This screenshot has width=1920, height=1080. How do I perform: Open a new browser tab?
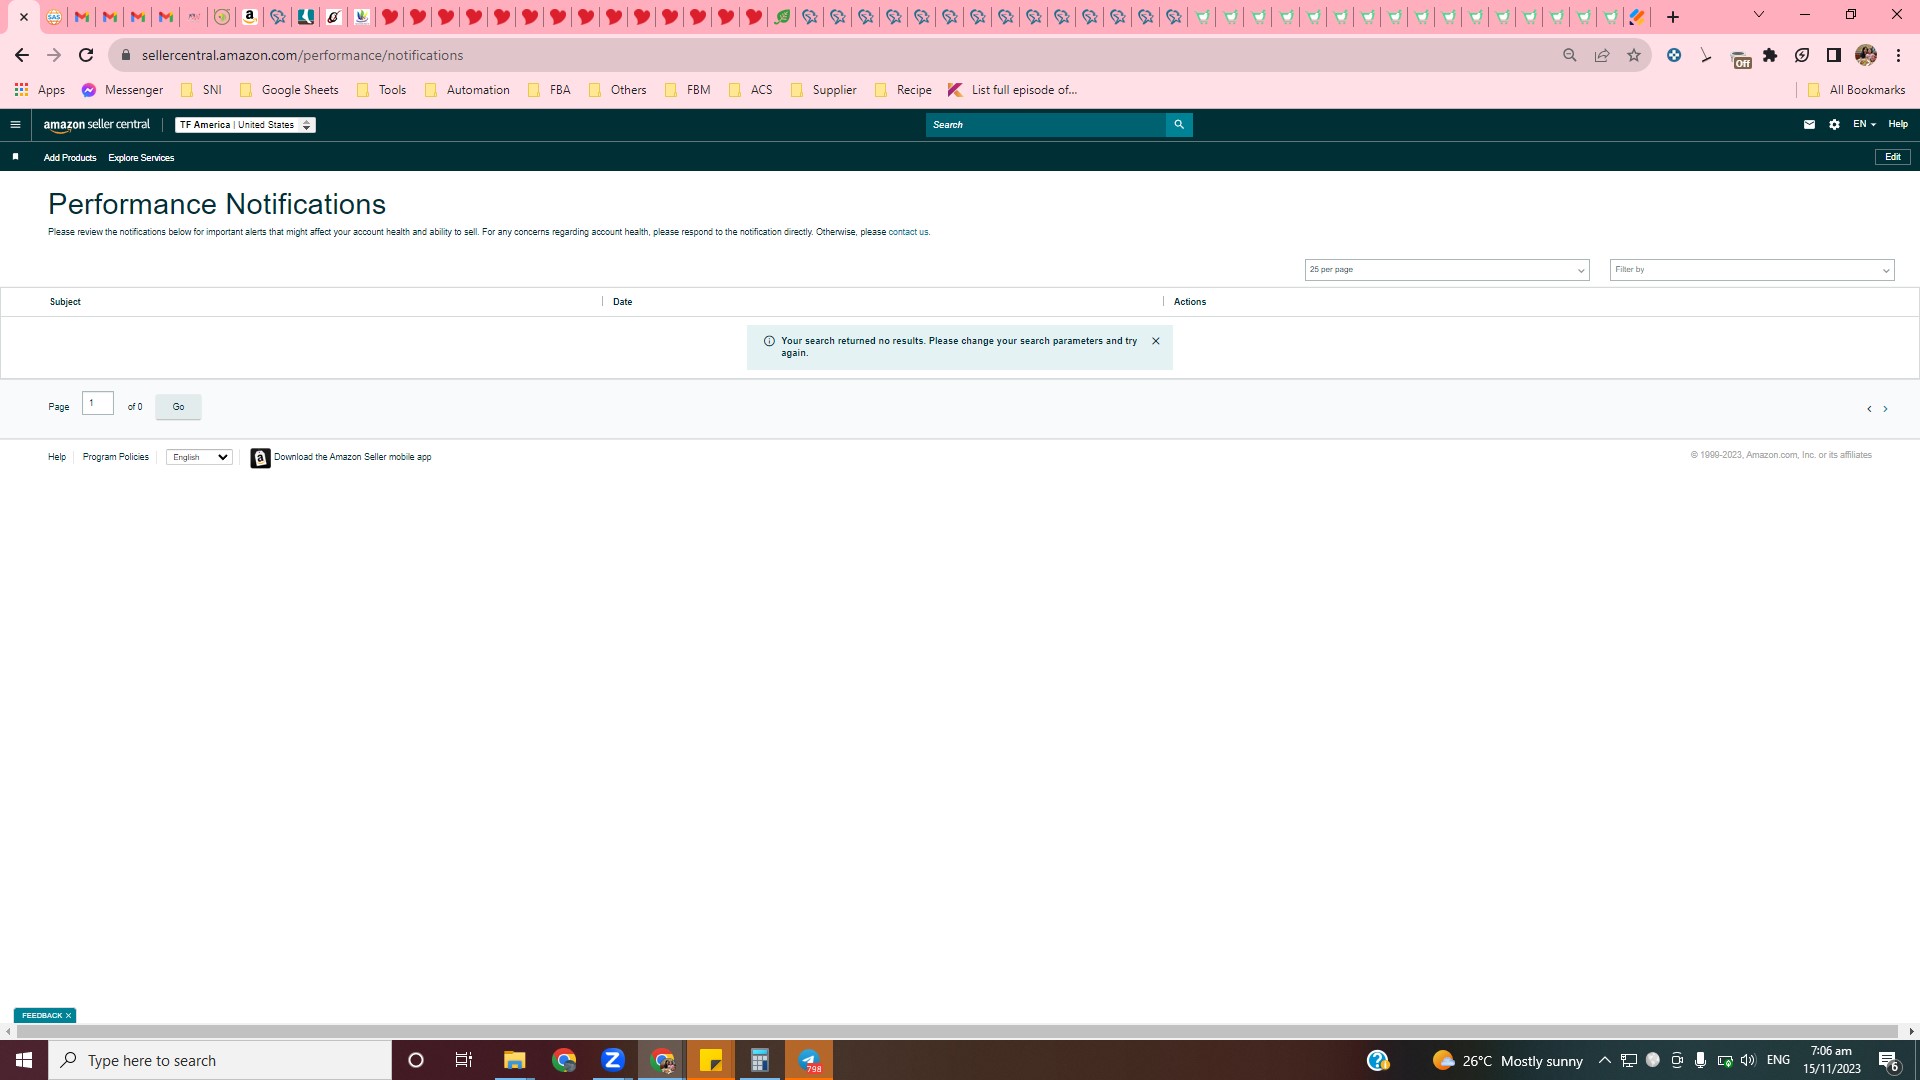click(1673, 17)
